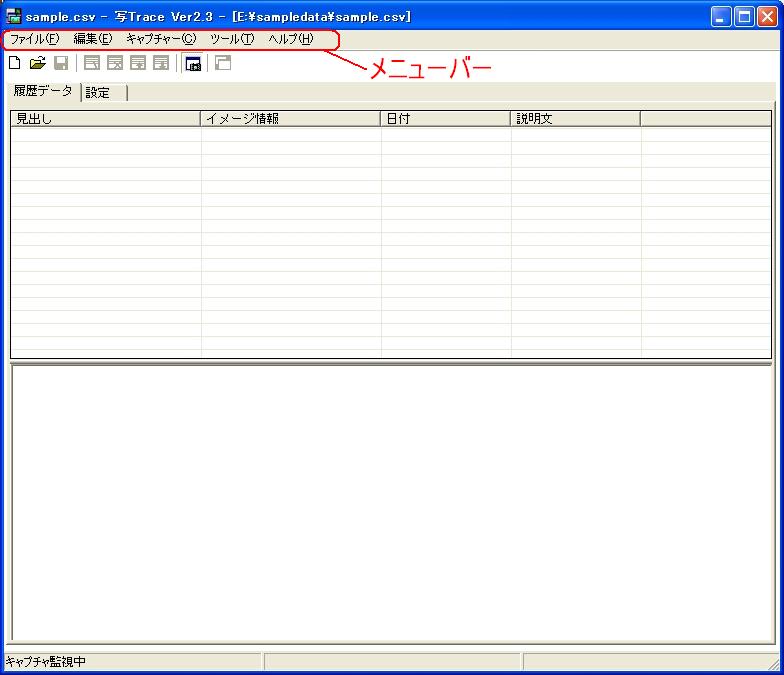Open the 編集(E) menu

tap(93, 39)
